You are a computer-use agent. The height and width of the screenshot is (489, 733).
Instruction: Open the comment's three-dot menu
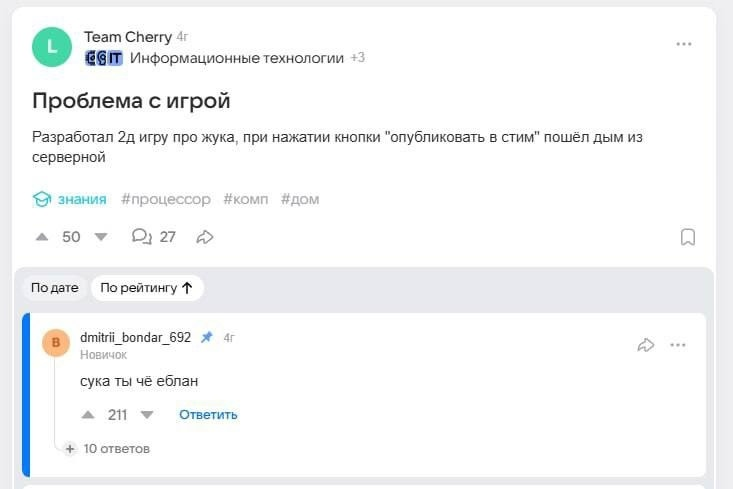tap(678, 345)
